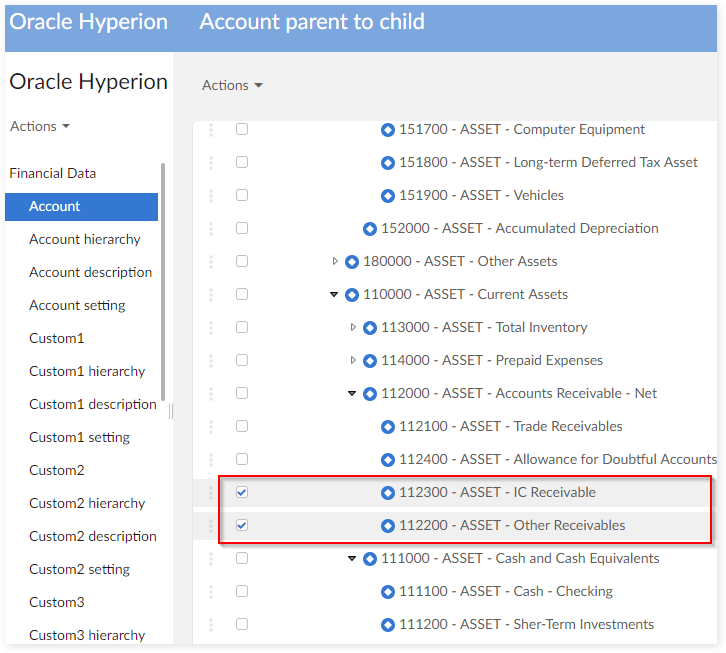Check the box for 110000 Current Assets
The image size is (726, 653).
242,295
